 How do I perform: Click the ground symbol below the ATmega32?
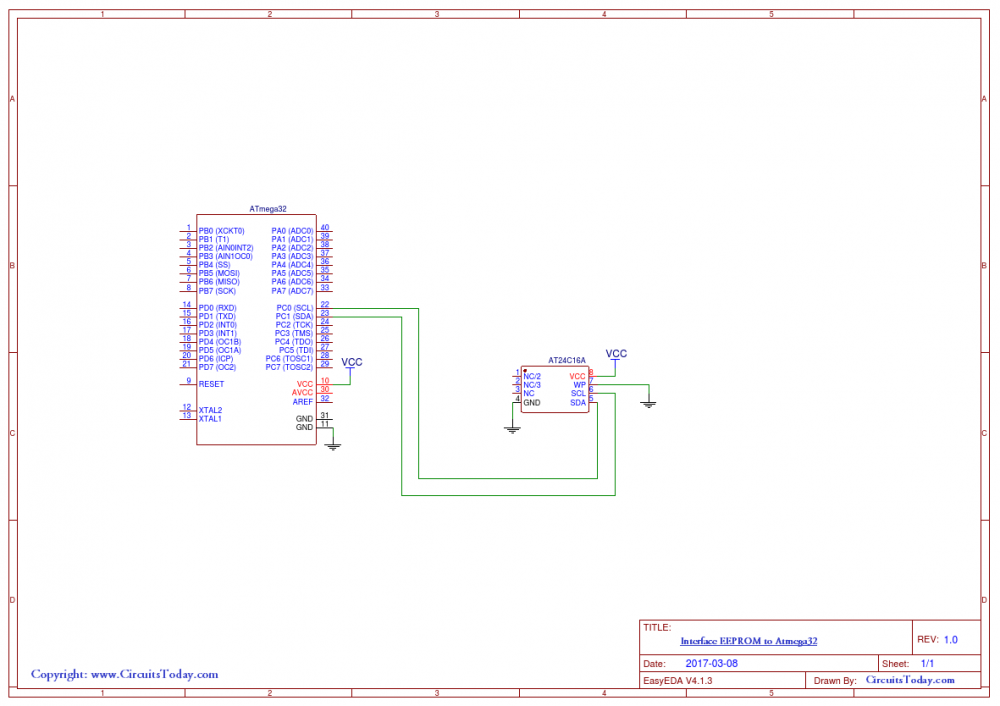334,445
